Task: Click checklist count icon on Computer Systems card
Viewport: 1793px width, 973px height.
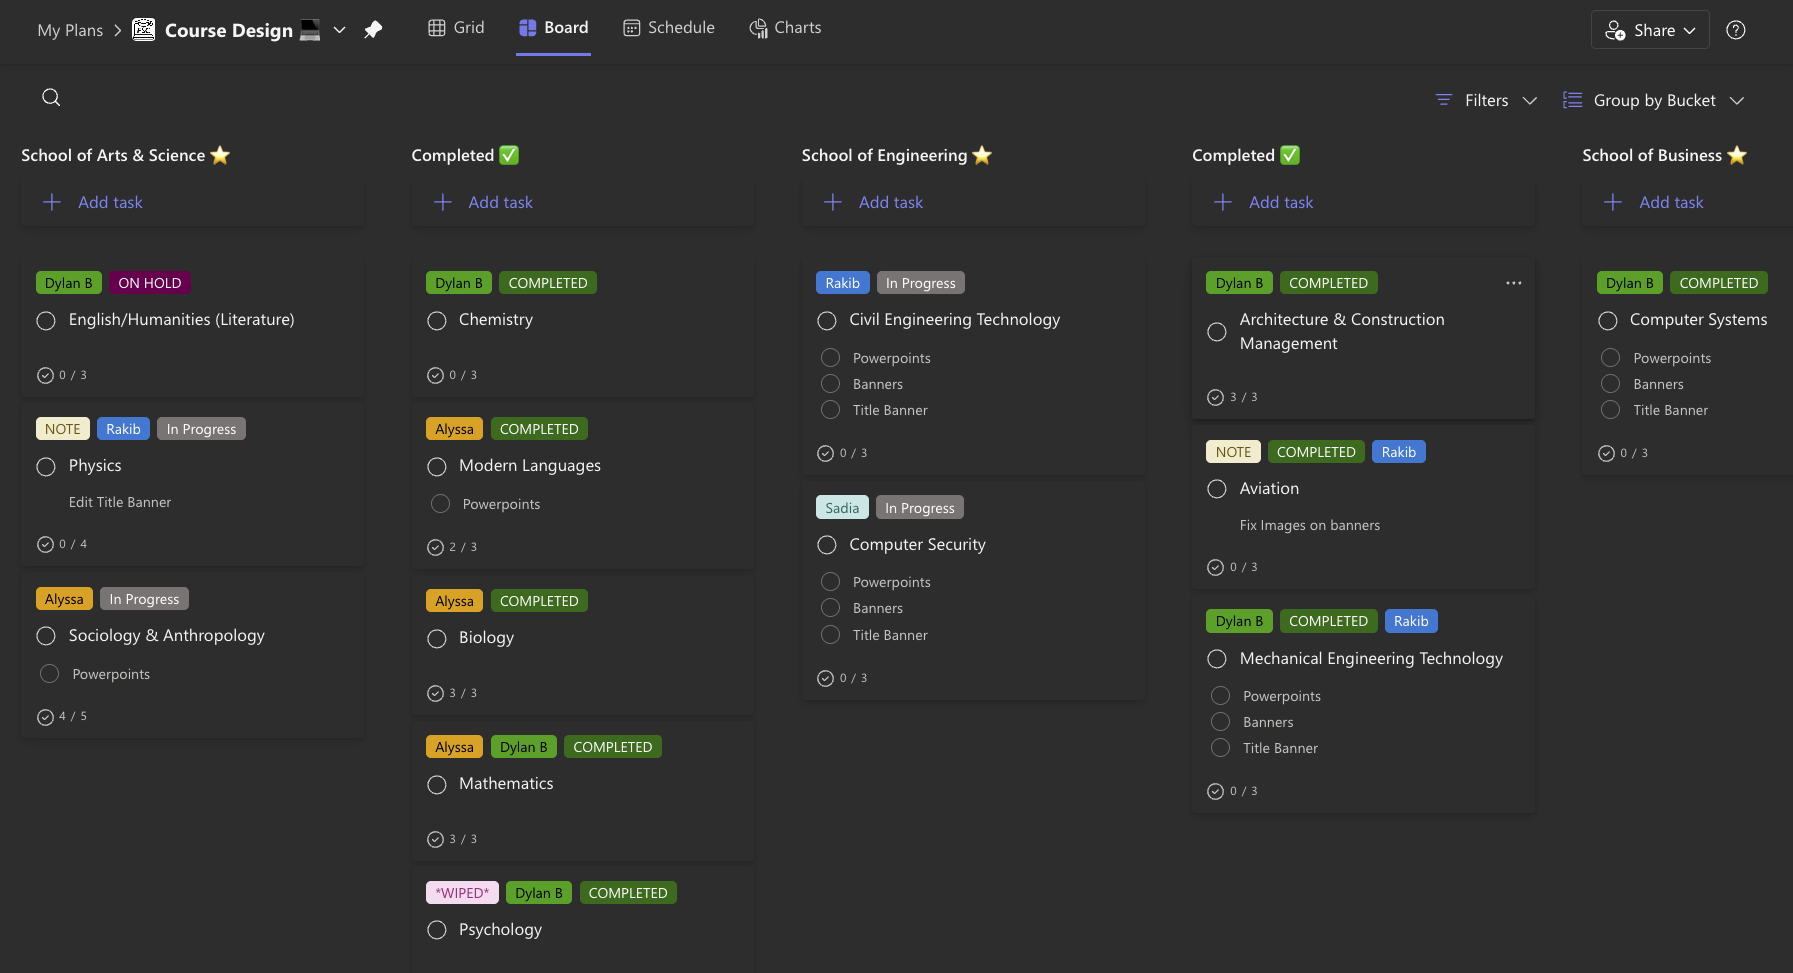Action: coord(1606,453)
